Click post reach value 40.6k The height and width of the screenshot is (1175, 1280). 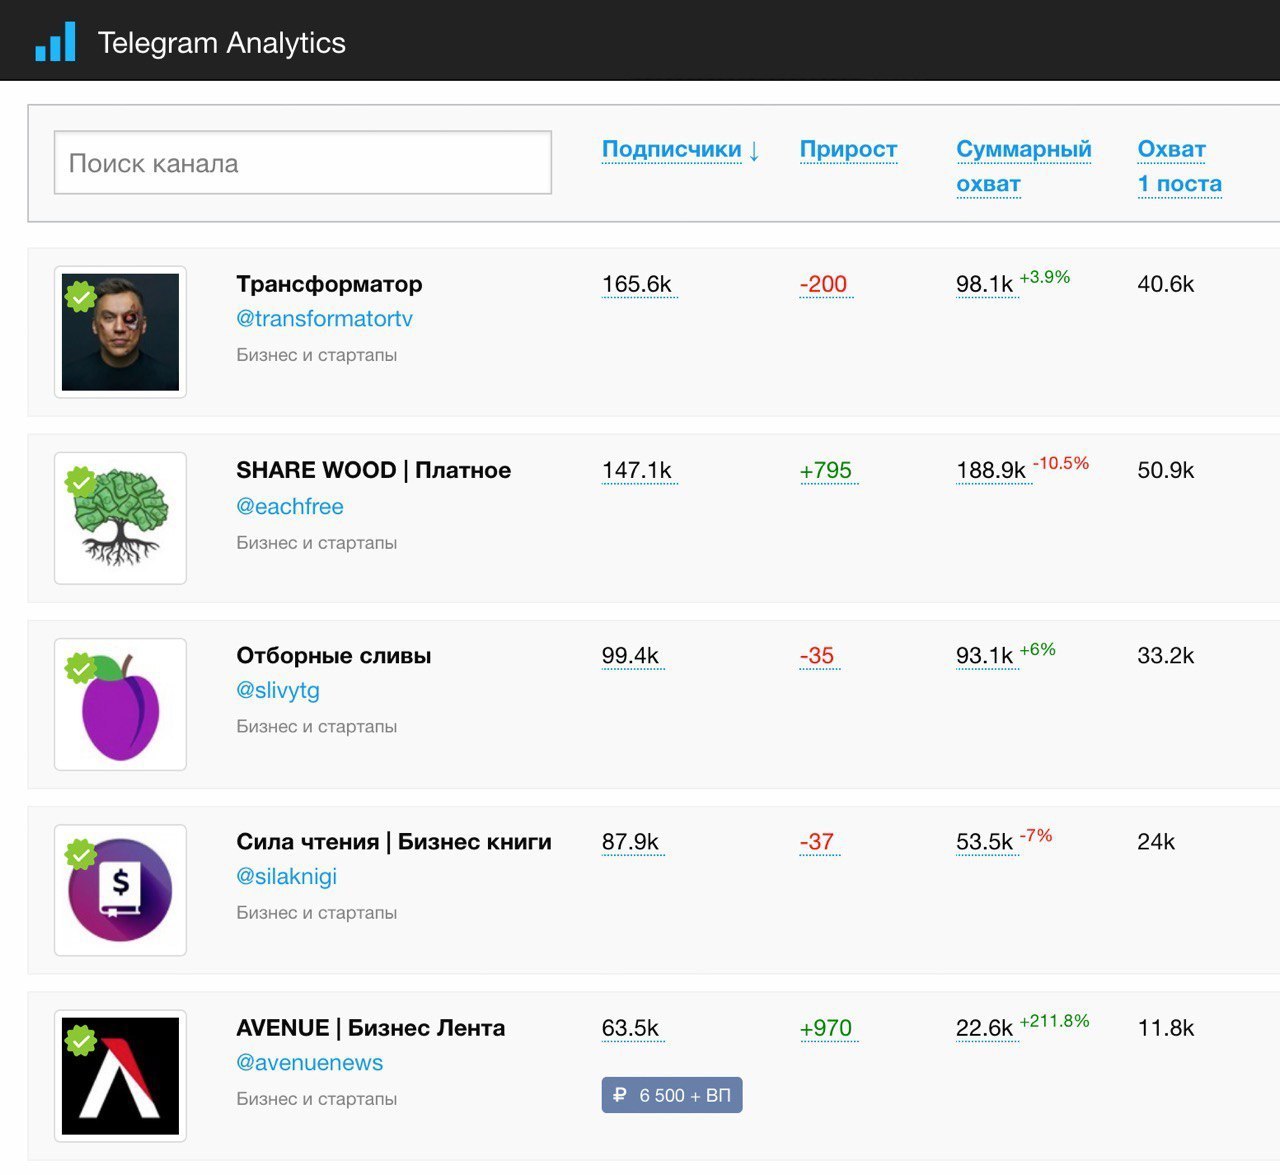(x=1166, y=284)
